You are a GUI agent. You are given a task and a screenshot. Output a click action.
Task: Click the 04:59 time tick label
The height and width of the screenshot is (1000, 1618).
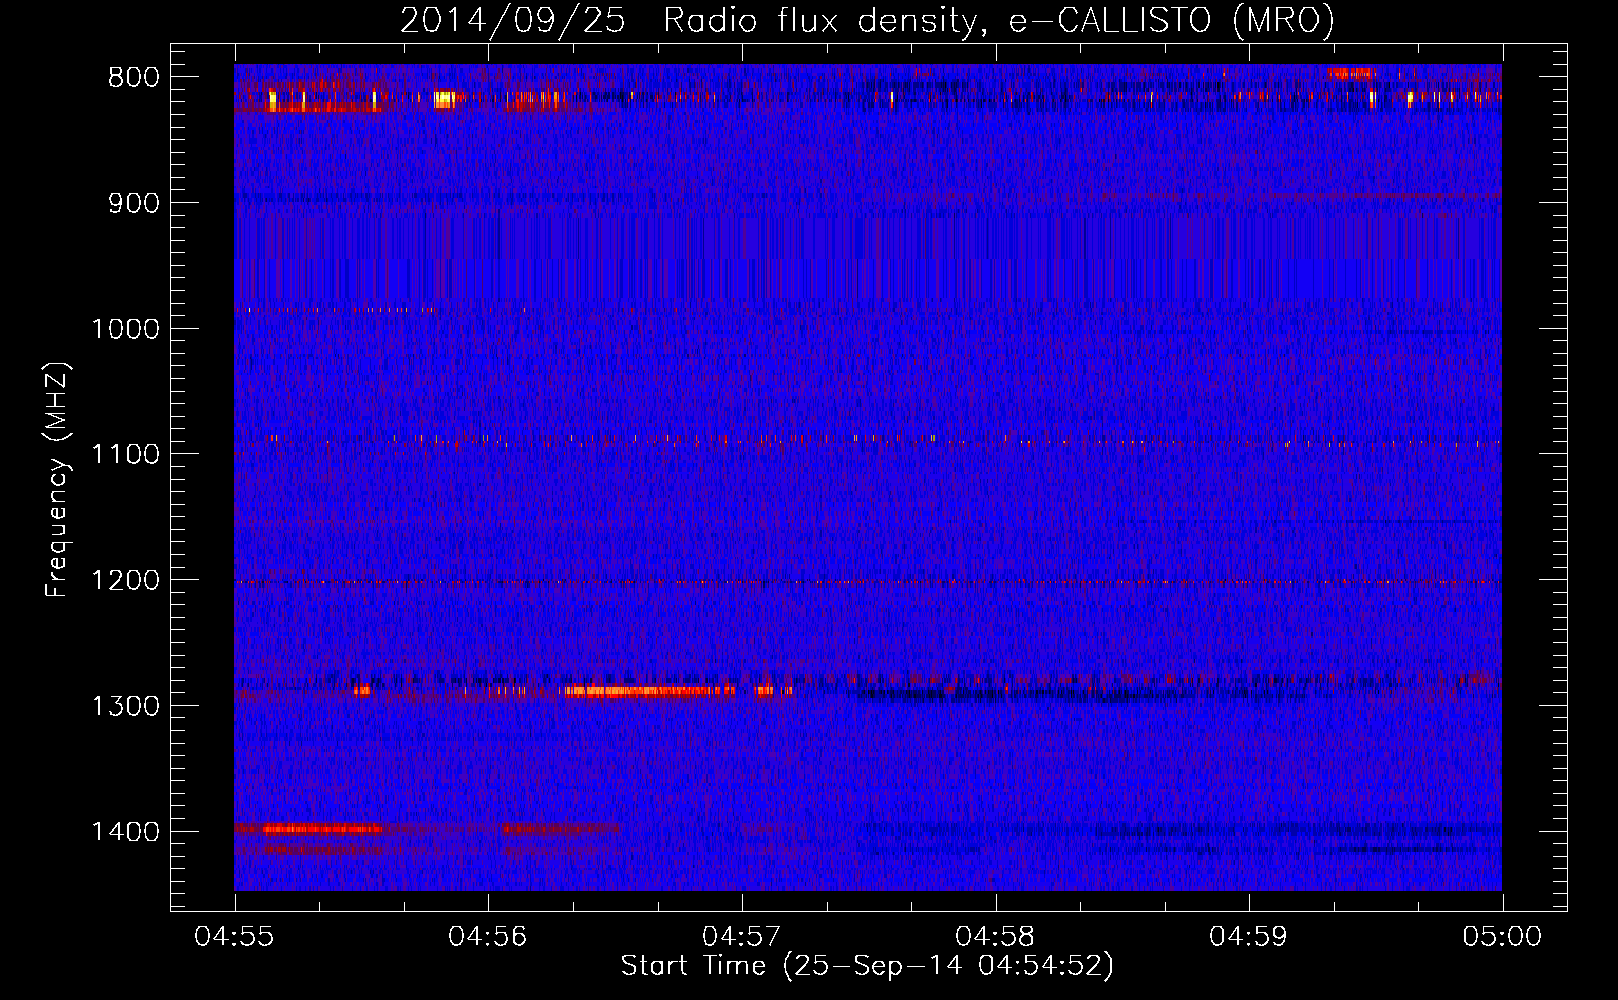pyautogui.click(x=1249, y=937)
